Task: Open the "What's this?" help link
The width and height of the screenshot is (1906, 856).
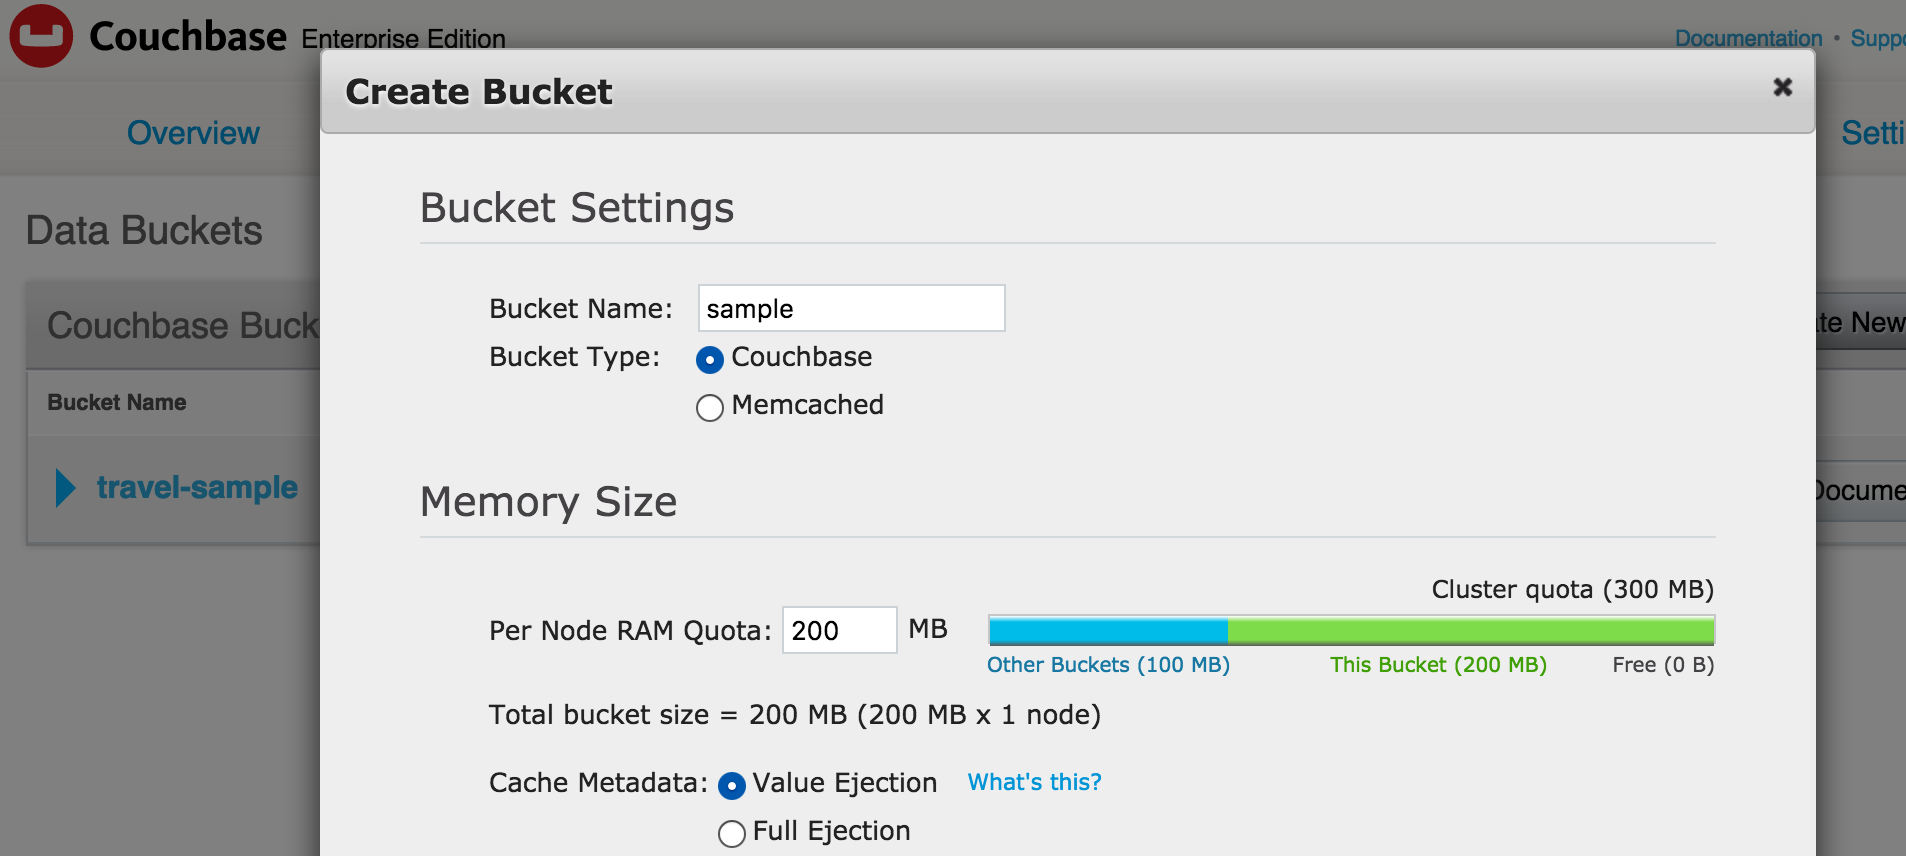Action: pyautogui.click(x=1034, y=783)
